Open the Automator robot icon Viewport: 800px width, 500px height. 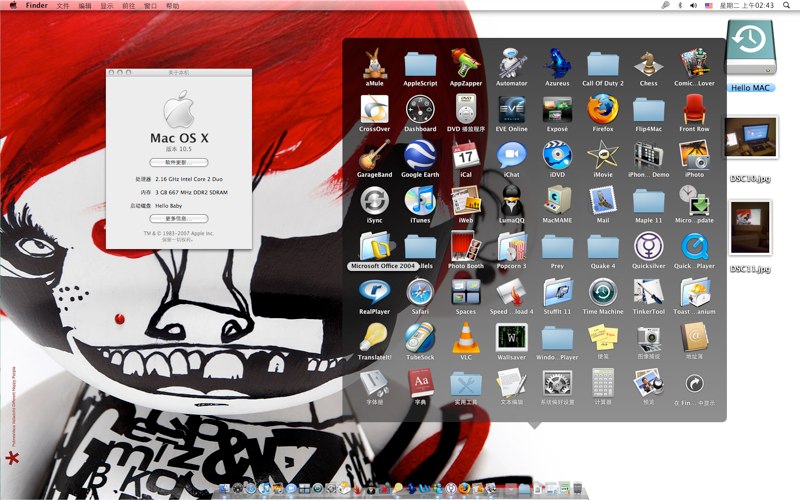click(x=511, y=63)
